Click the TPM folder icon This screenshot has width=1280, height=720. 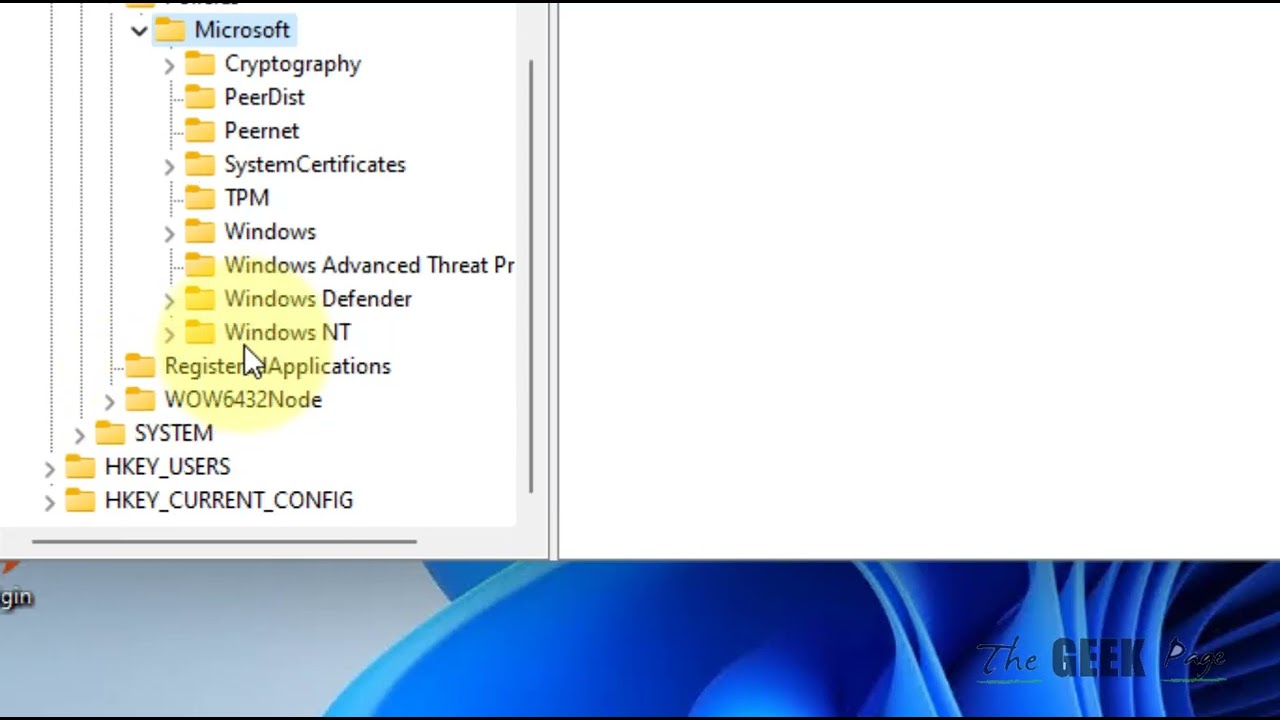[200, 198]
